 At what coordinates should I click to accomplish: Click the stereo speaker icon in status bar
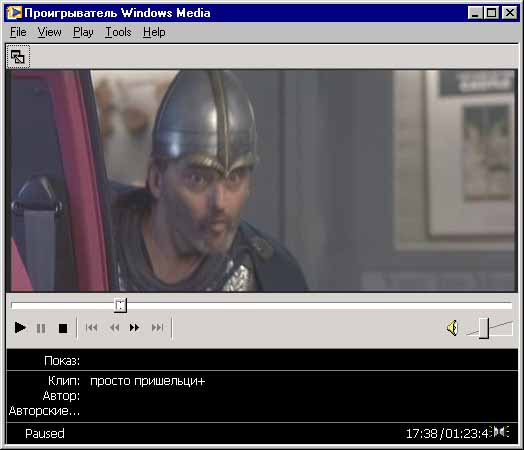coord(501,432)
